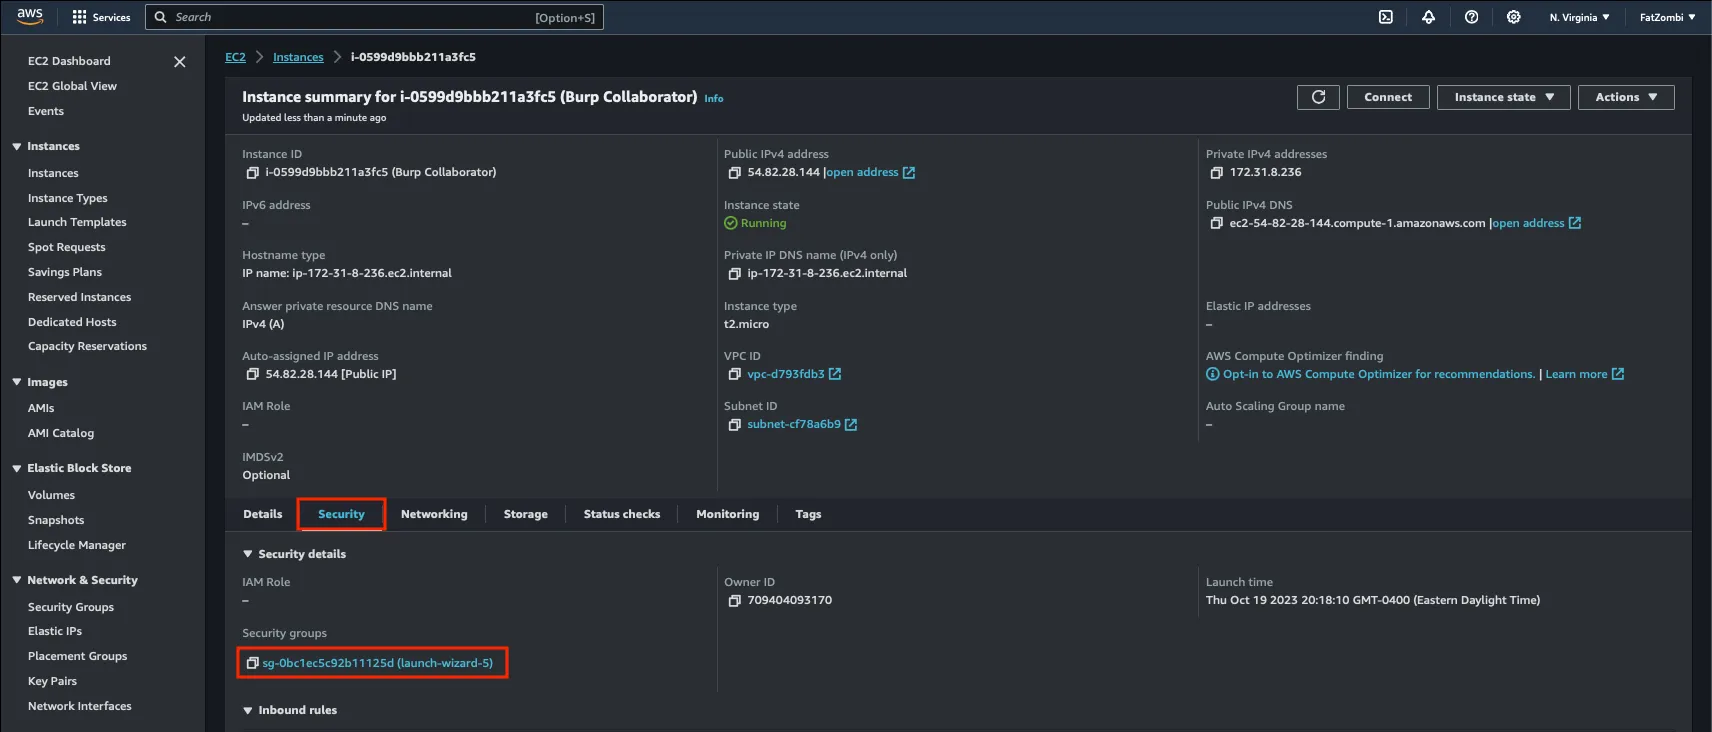Open the settings gear icon
This screenshot has height=732, width=1712.
1514,17
